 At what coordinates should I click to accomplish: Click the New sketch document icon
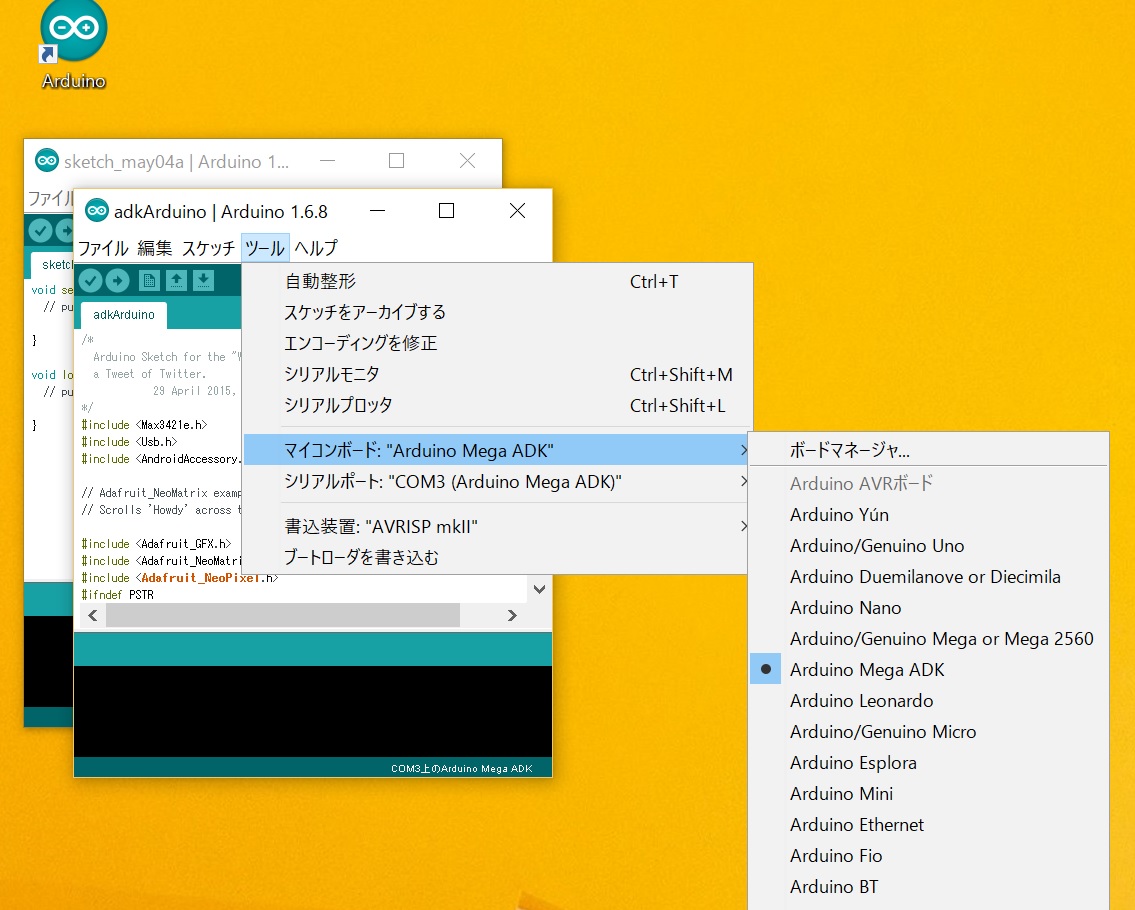click(149, 280)
